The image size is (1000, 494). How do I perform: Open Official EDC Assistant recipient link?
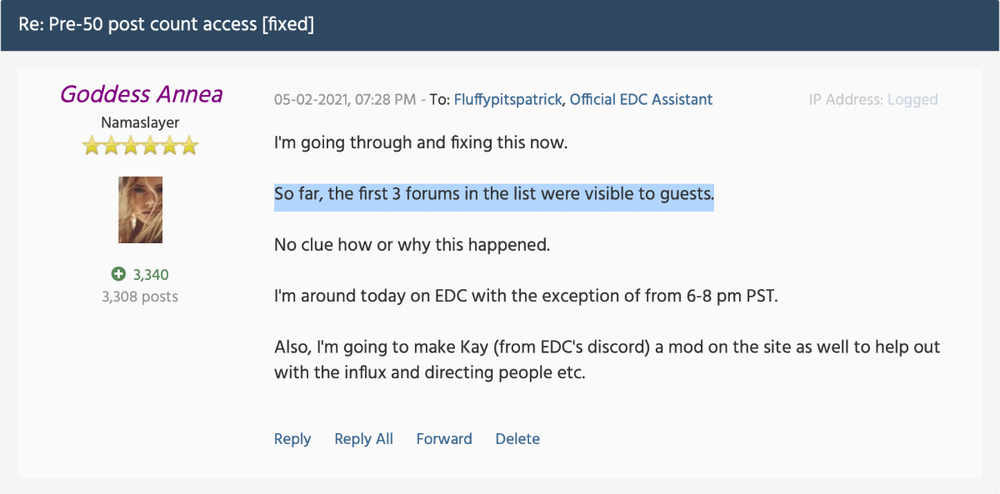[641, 99]
